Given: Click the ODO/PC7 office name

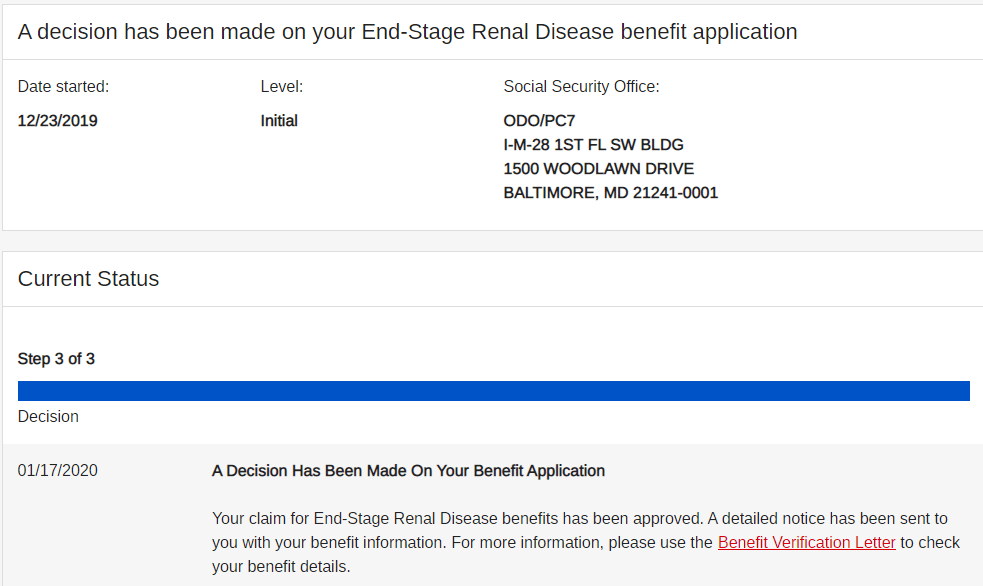Looking at the screenshot, I should [x=539, y=121].
